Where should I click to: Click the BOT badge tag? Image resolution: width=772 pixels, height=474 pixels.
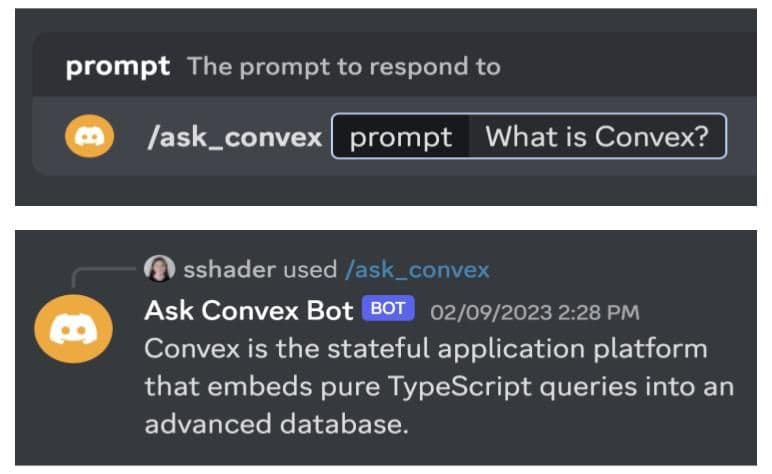(387, 309)
